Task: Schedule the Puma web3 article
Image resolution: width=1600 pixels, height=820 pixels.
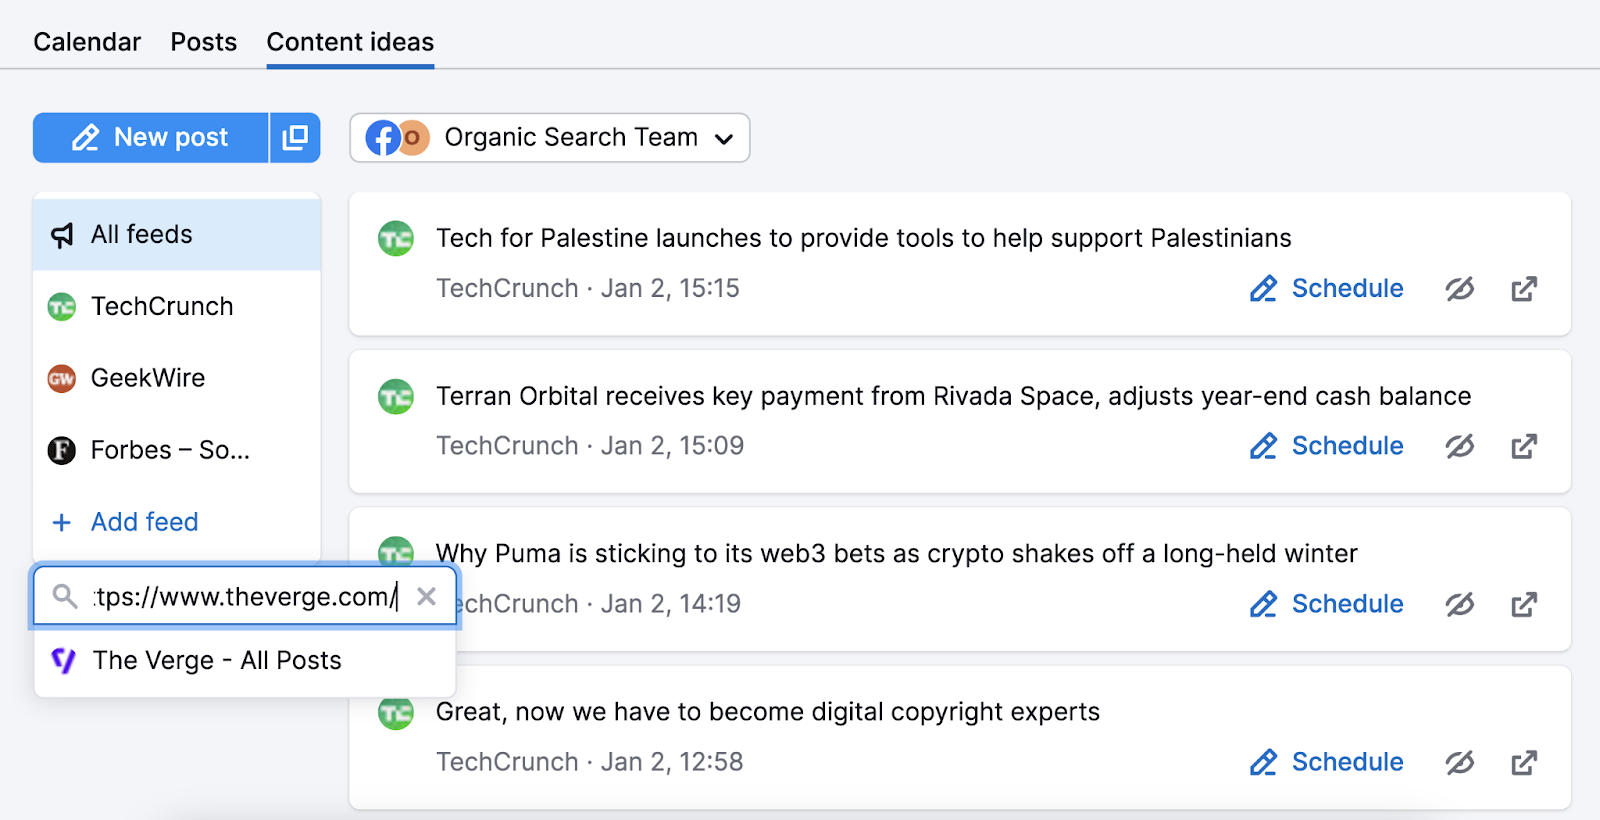Action: (1326, 604)
